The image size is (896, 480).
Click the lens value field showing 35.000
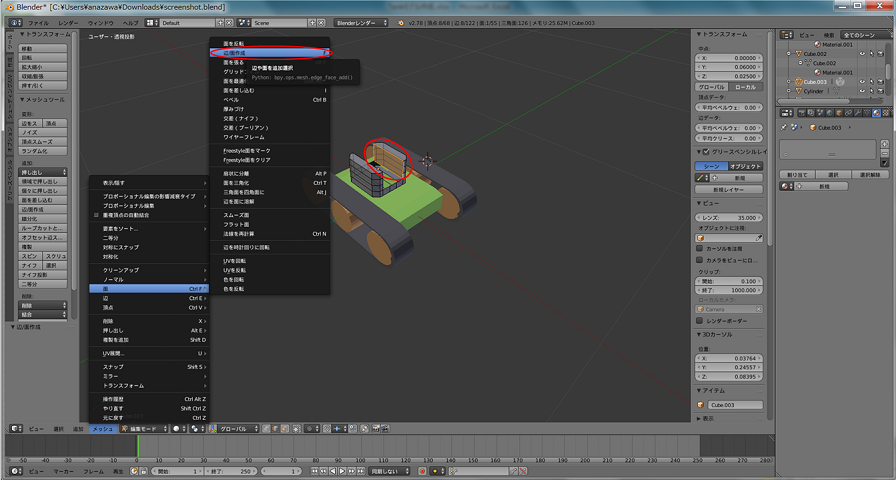click(x=731, y=217)
